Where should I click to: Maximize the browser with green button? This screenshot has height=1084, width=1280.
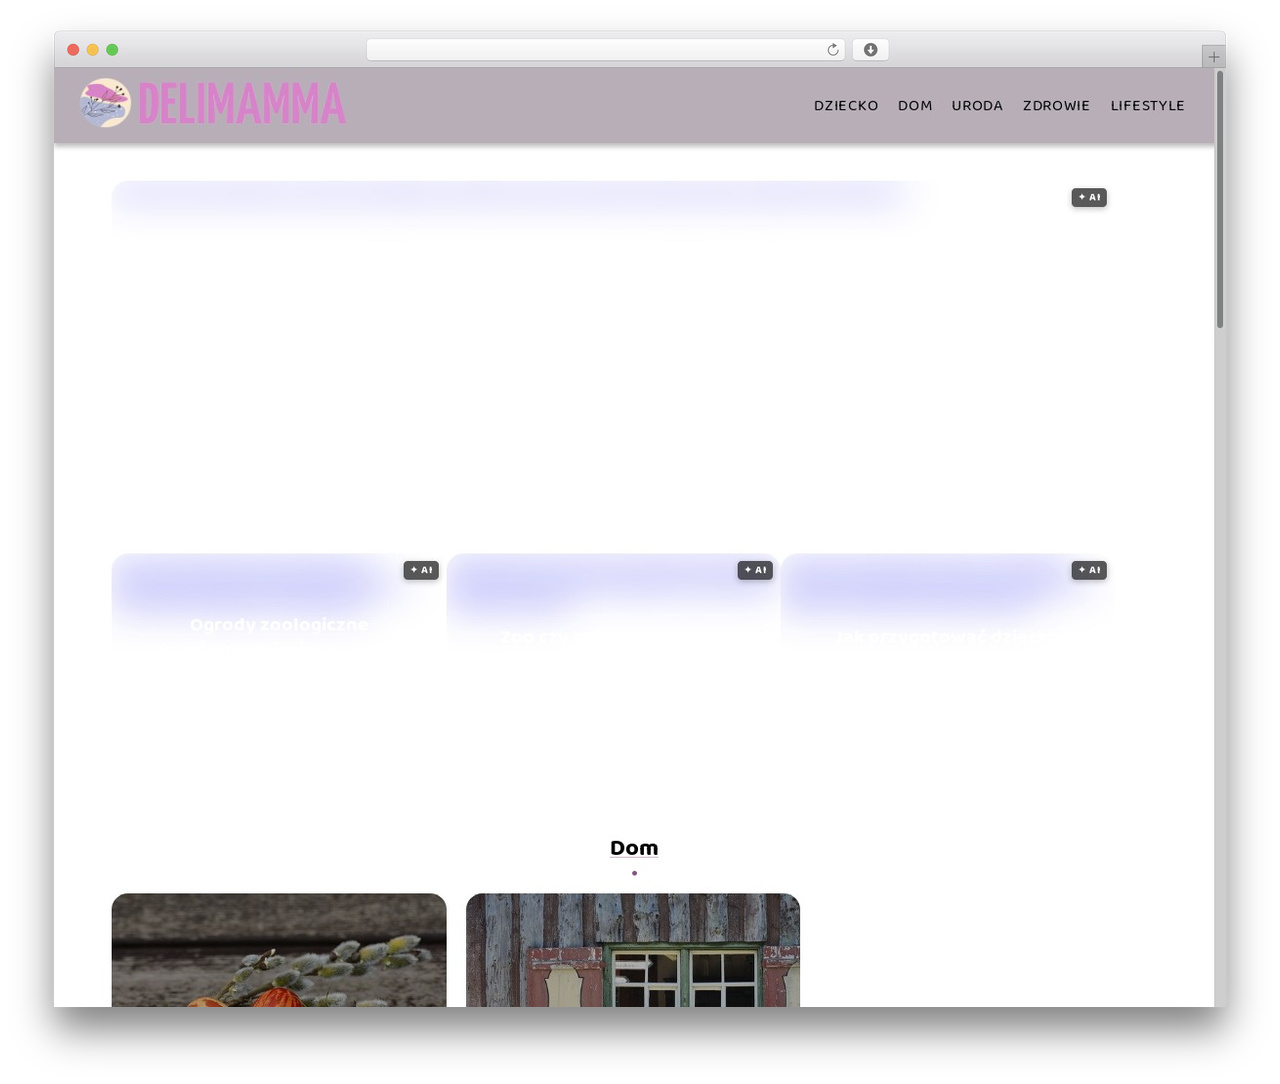[112, 50]
